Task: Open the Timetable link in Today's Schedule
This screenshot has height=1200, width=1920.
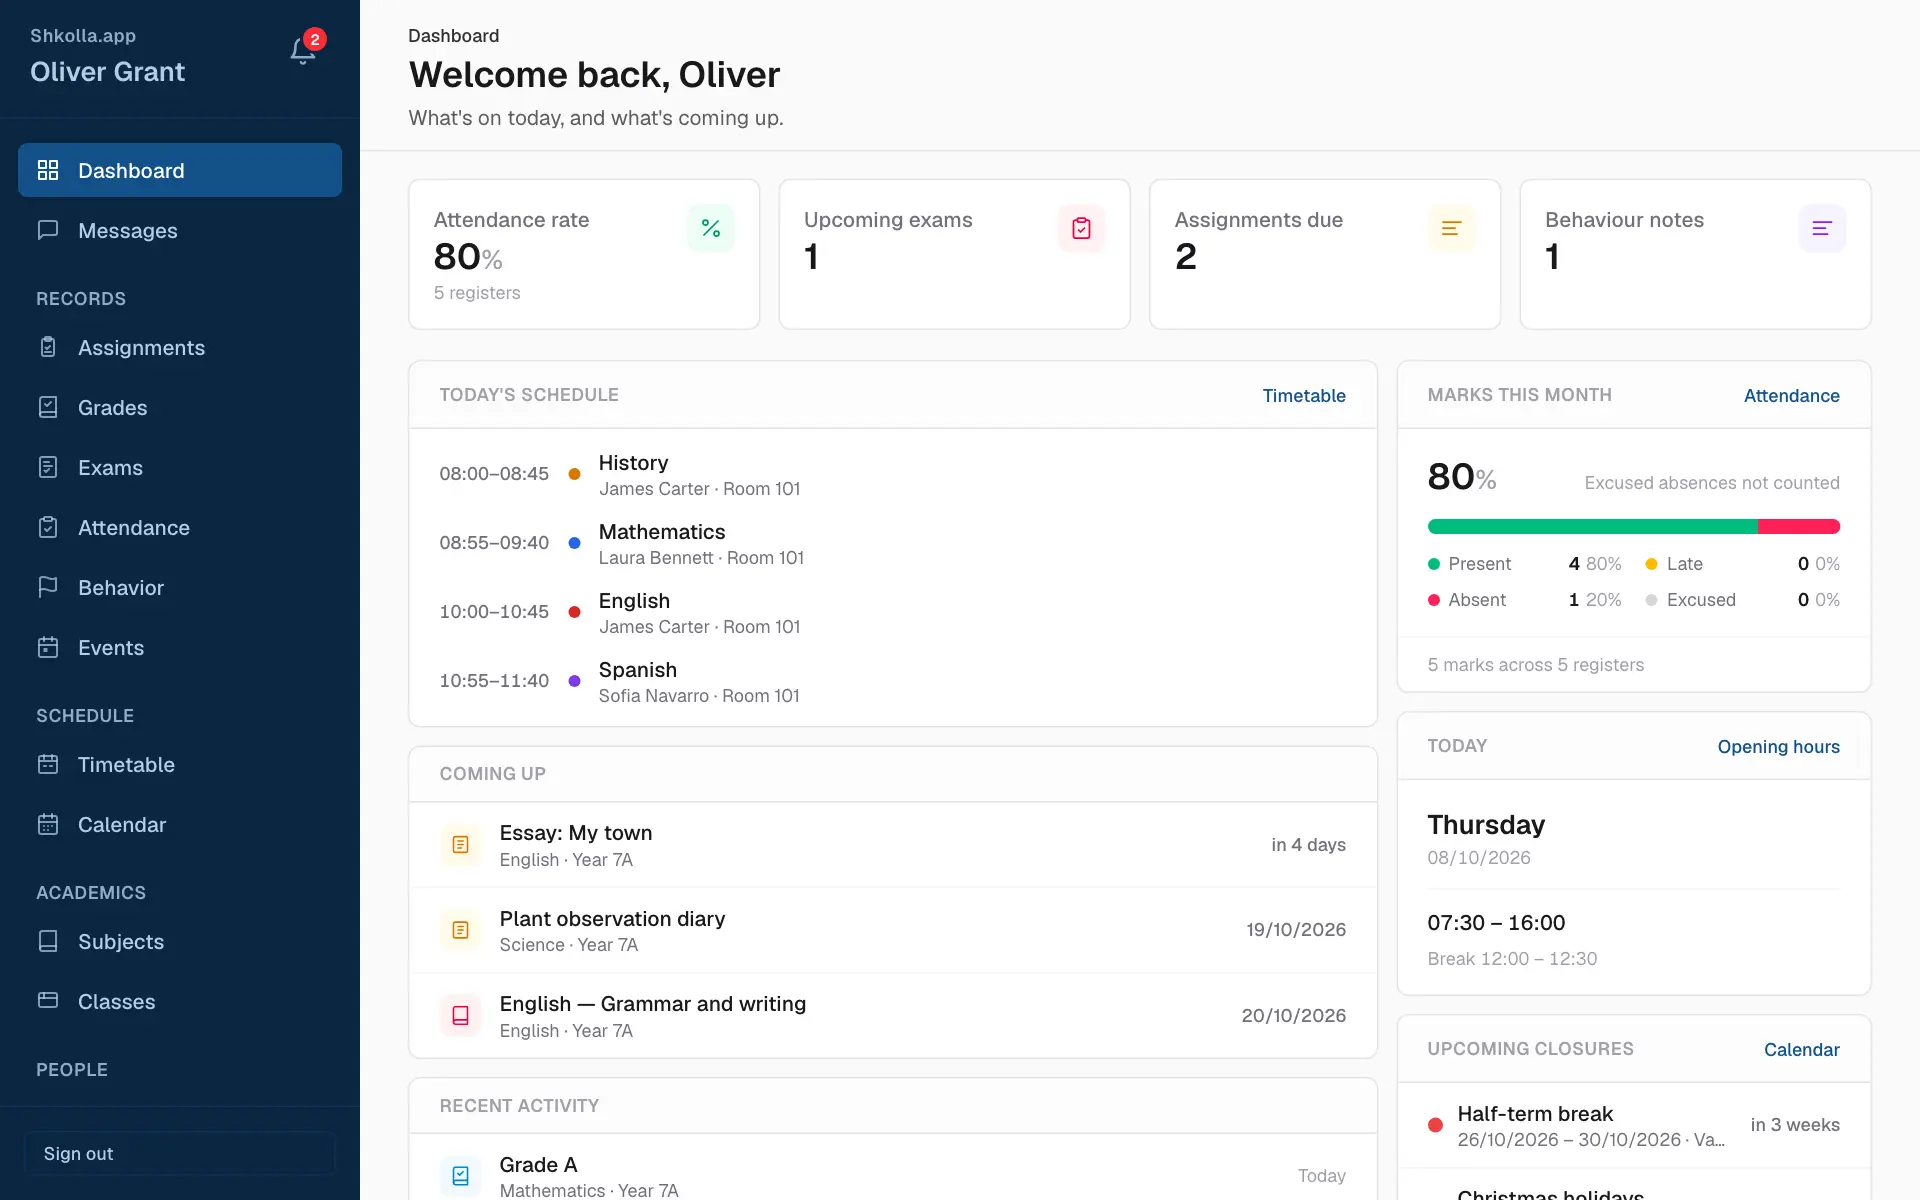Action: point(1304,395)
